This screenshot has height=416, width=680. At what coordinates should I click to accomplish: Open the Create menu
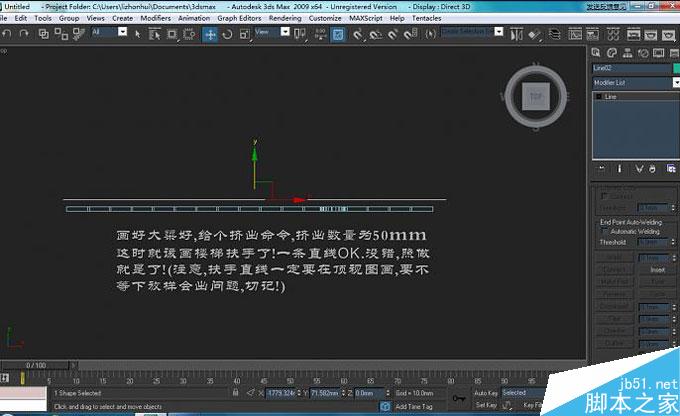tap(123, 18)
